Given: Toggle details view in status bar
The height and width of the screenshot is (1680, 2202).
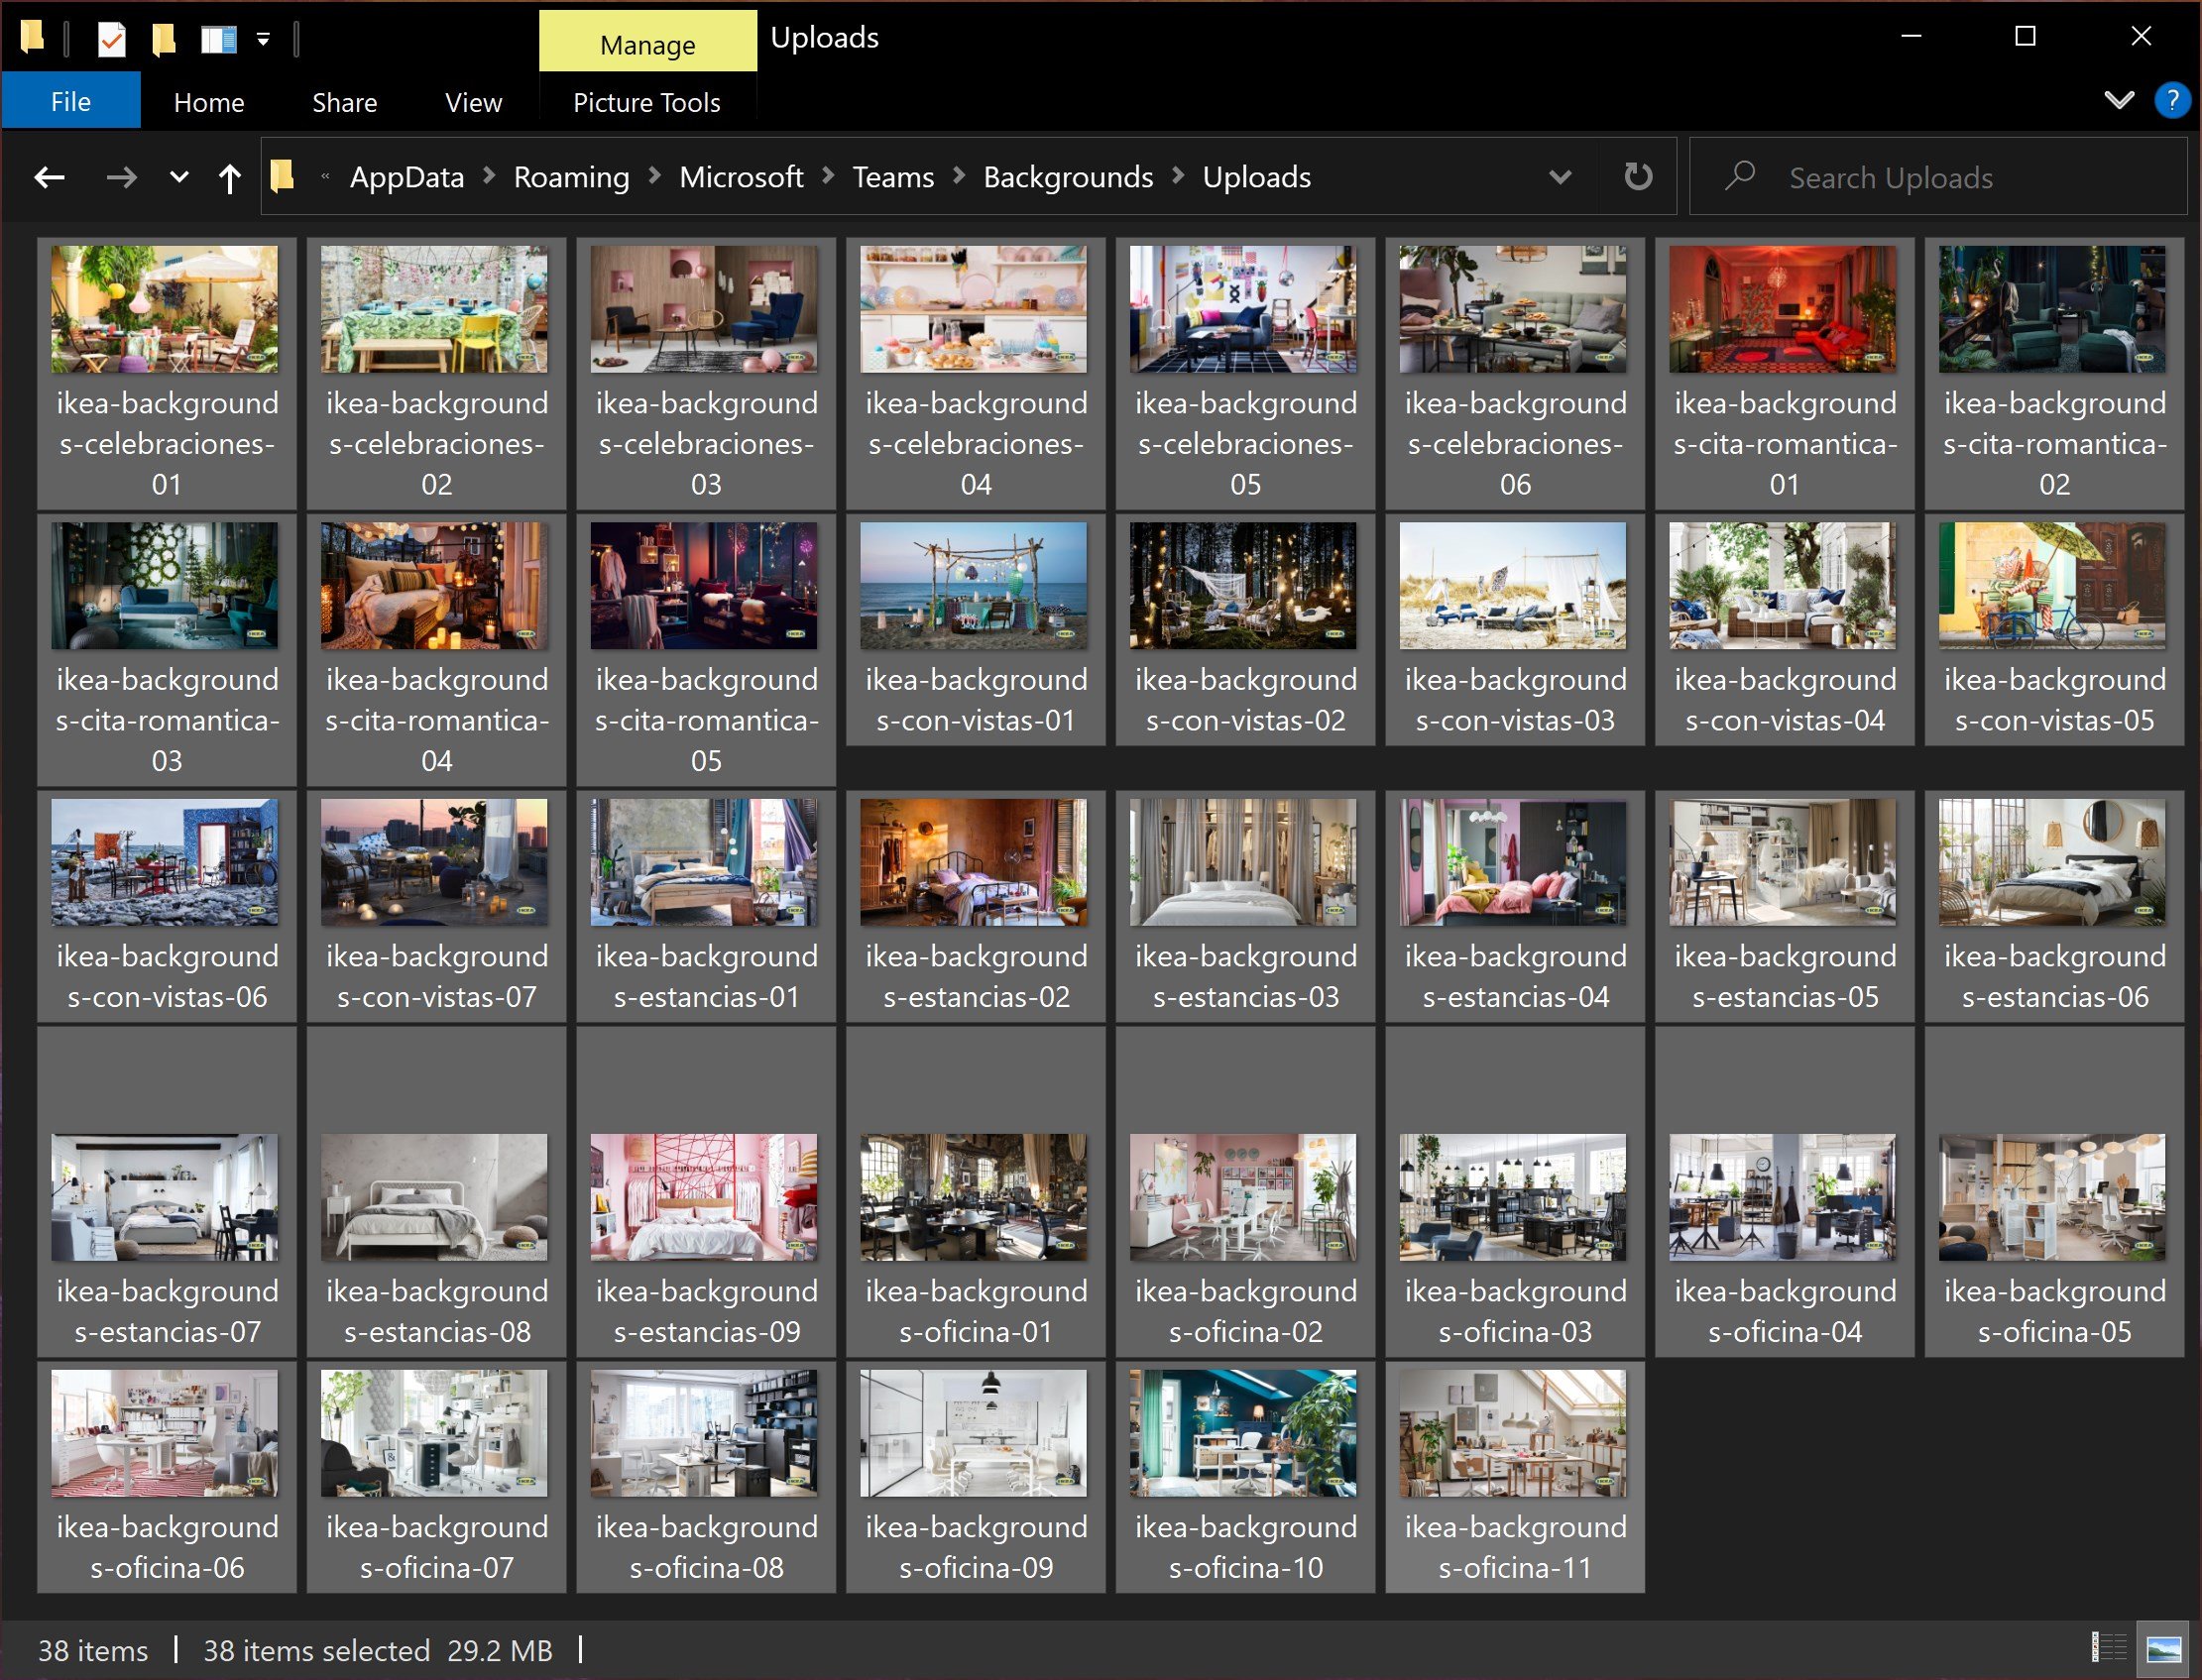Looking at the screenshot, I should tap(2118, 1648).
